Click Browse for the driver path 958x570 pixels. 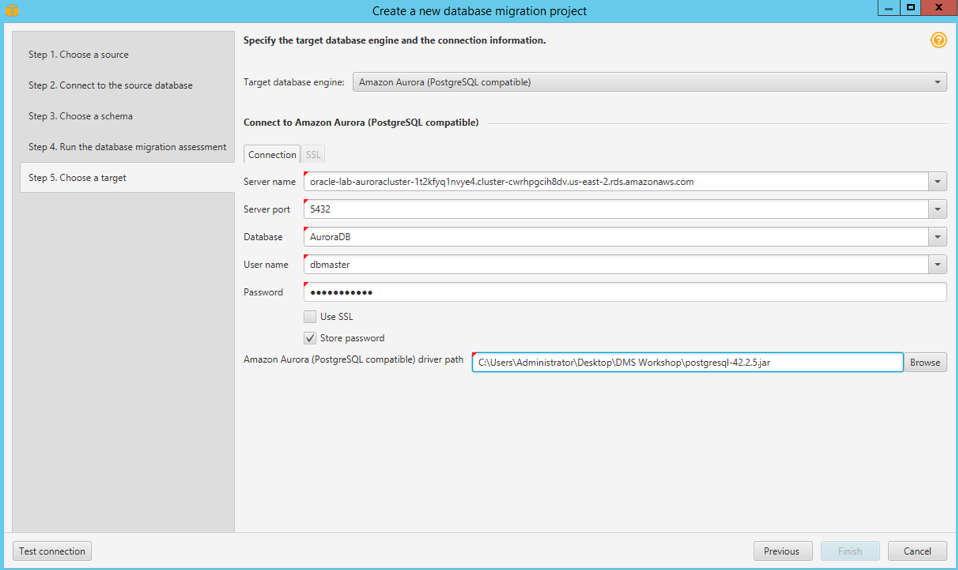[925, 362]
